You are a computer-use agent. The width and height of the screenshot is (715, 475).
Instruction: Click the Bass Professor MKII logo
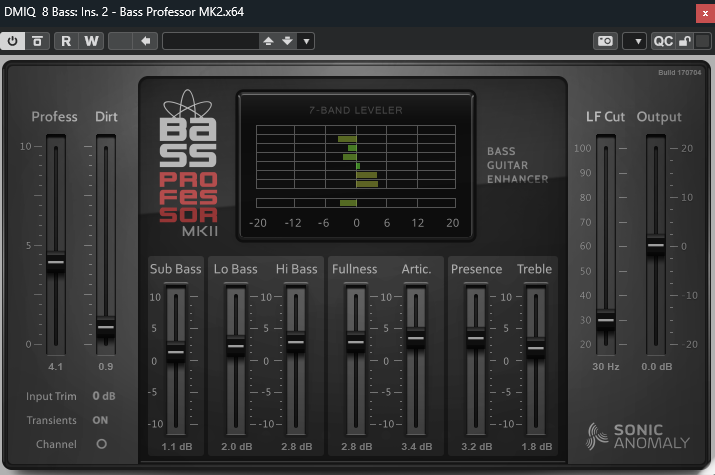coord(189,166)
